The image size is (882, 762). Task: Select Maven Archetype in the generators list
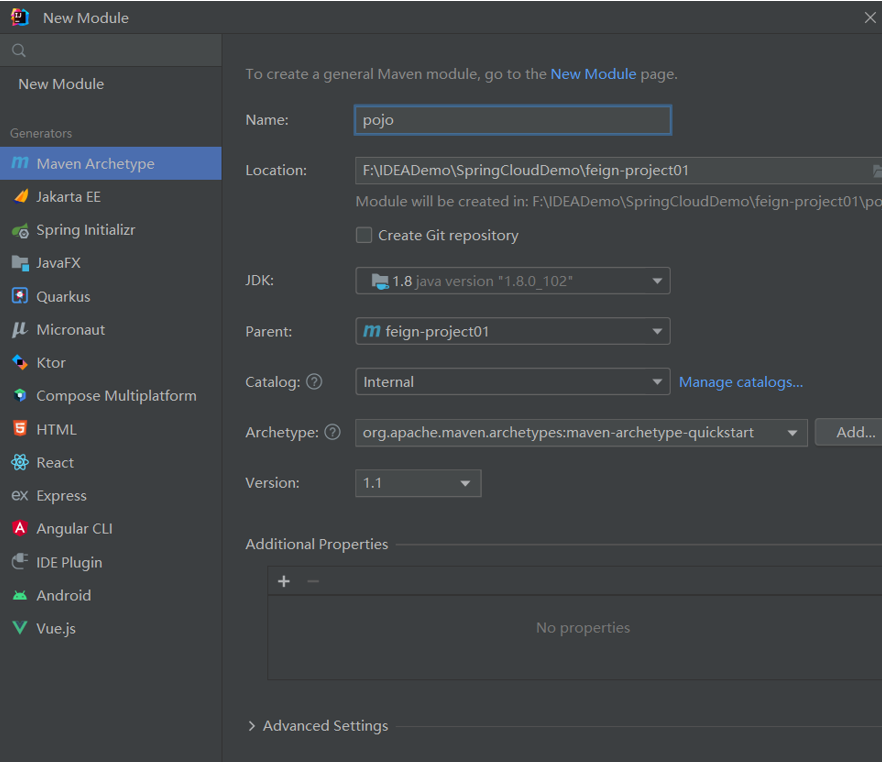pos(95,164)
